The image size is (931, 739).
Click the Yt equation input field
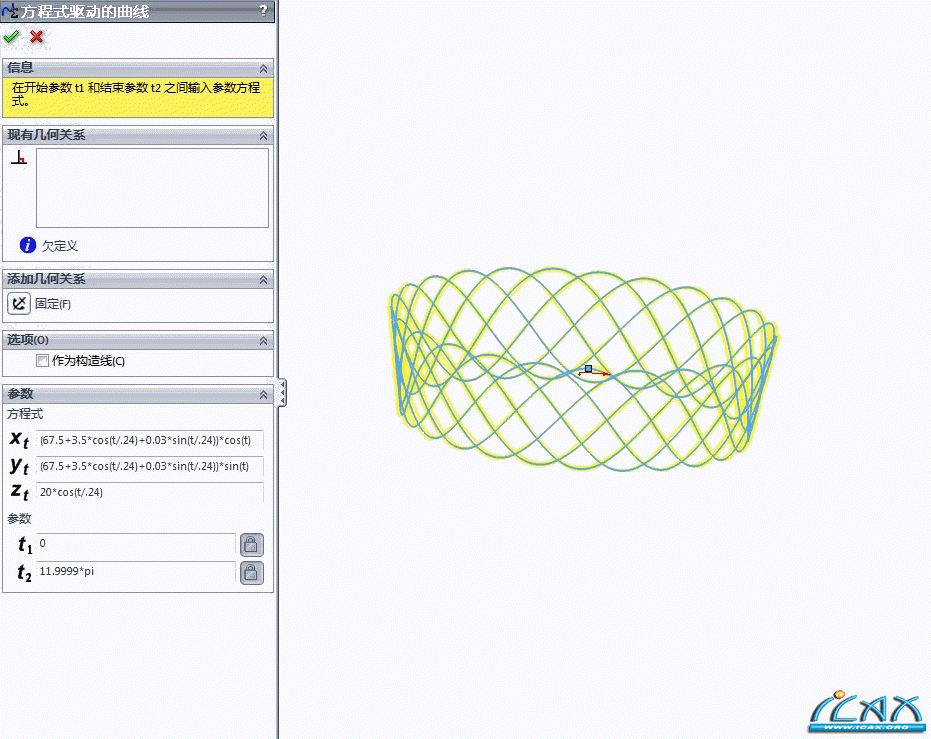150,467
